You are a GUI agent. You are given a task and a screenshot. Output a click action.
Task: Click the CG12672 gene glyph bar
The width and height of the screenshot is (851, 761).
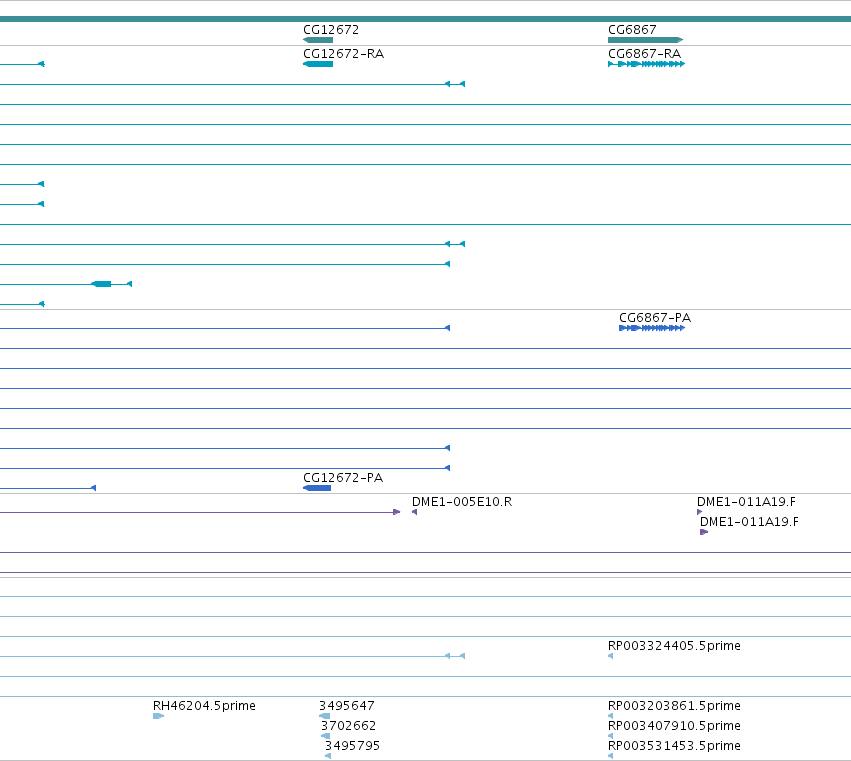point(318,40)
